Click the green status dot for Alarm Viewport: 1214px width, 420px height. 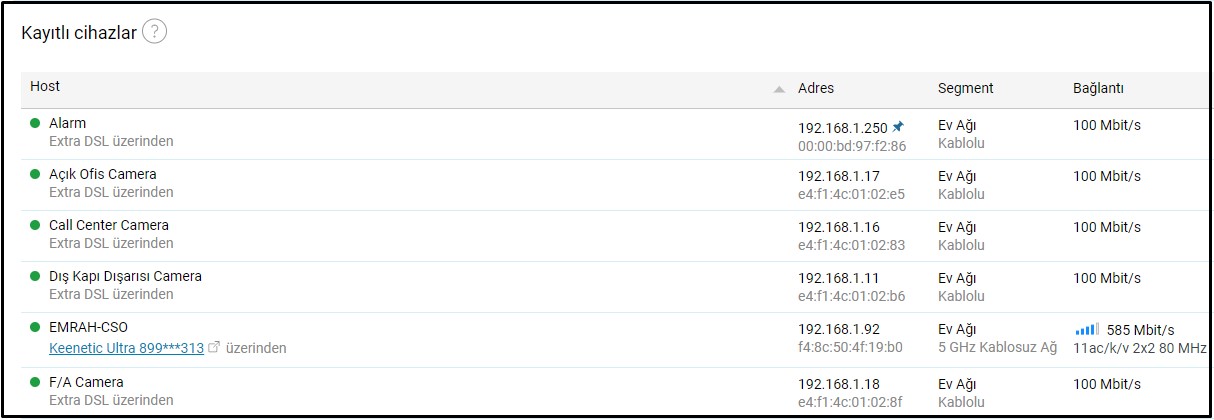click(x=35, y=123)
